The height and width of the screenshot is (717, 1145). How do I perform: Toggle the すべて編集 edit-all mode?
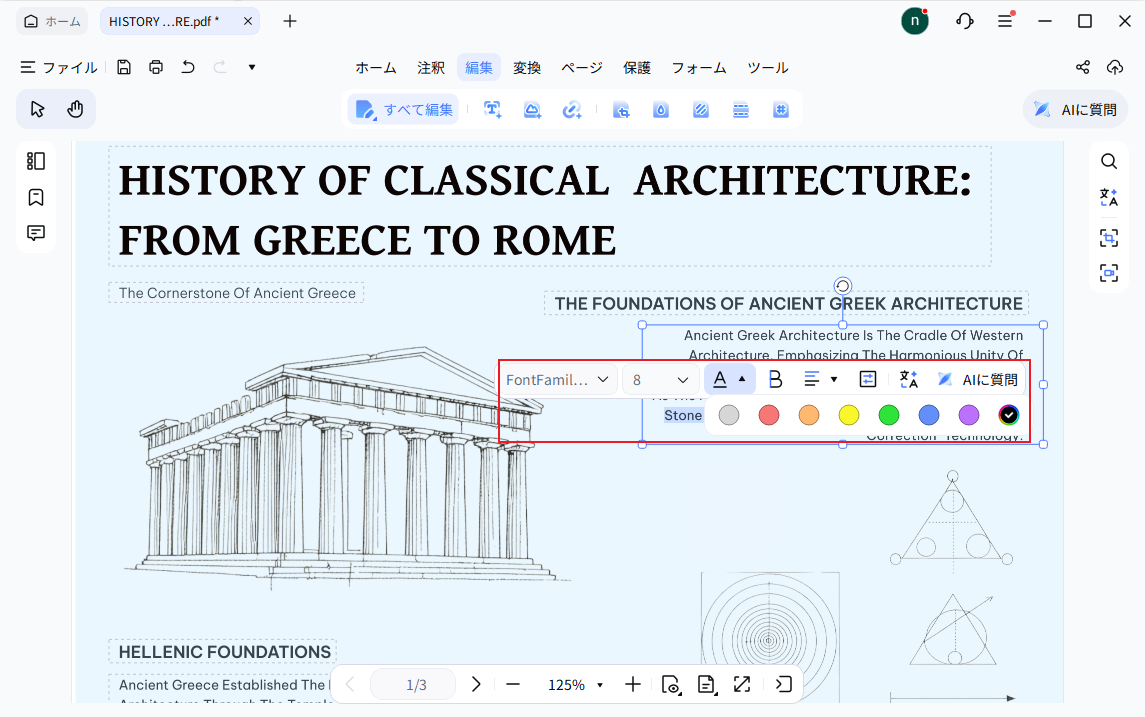[404, 110]
